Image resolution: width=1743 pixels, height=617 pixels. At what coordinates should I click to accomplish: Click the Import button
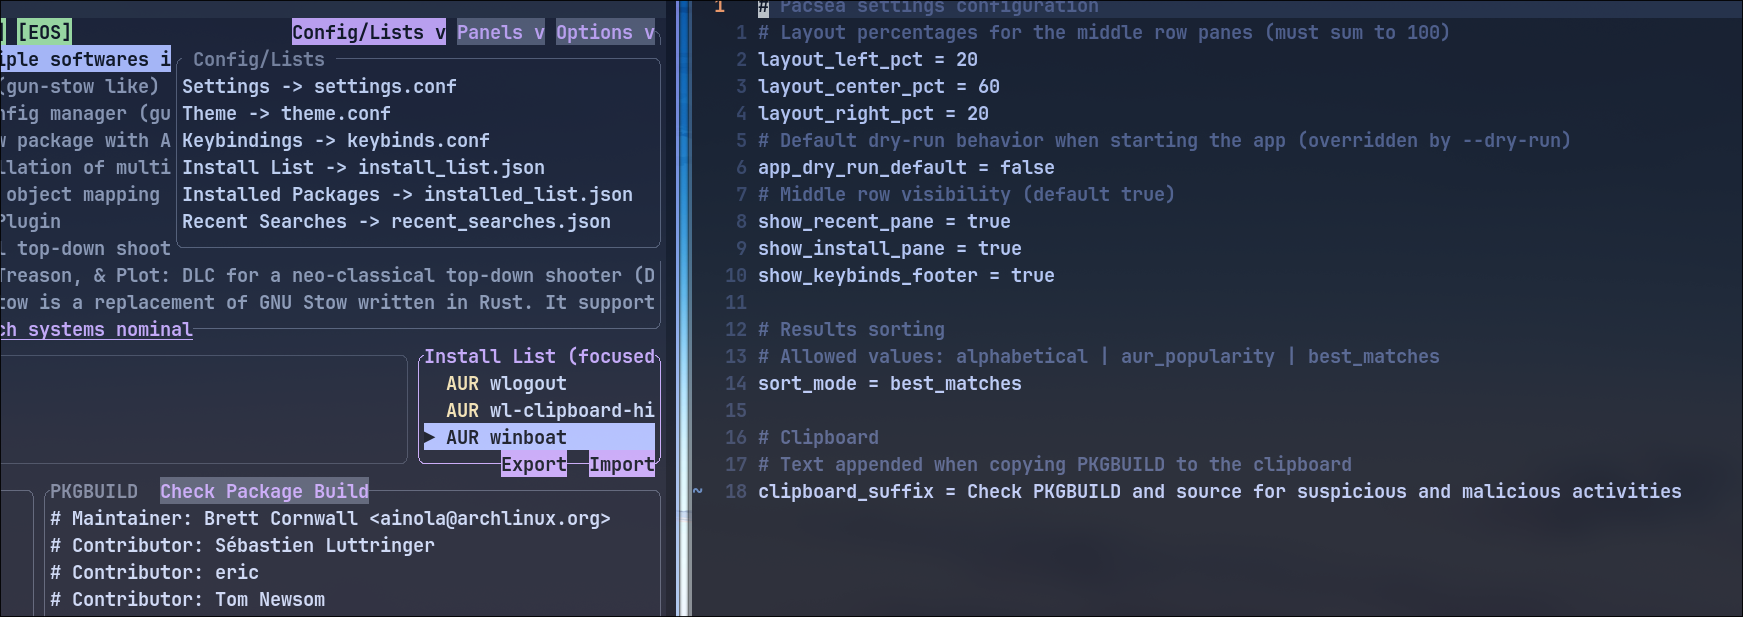[x=622, y=464]
